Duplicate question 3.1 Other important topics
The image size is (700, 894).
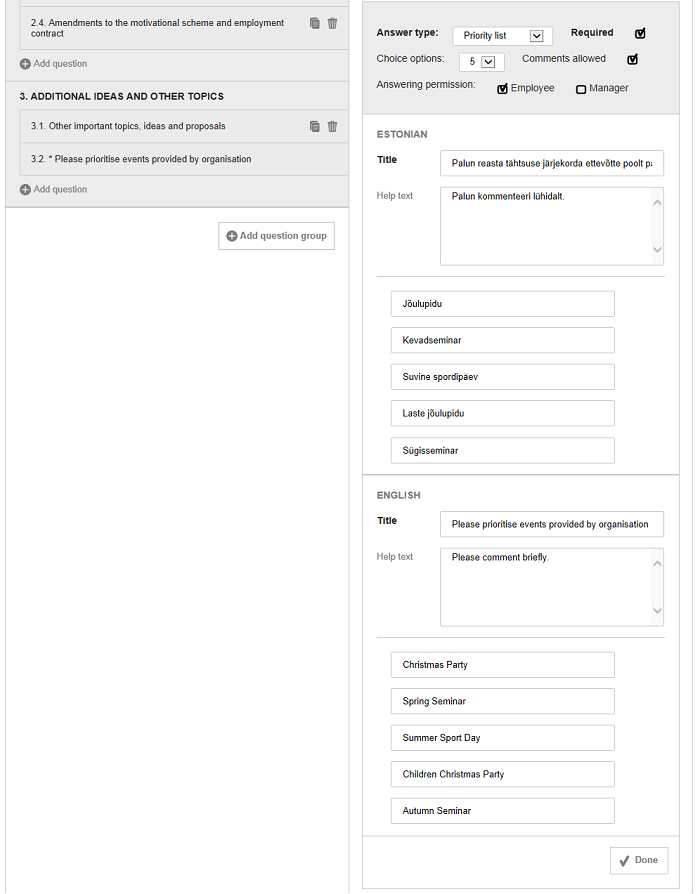click(315, 126)
